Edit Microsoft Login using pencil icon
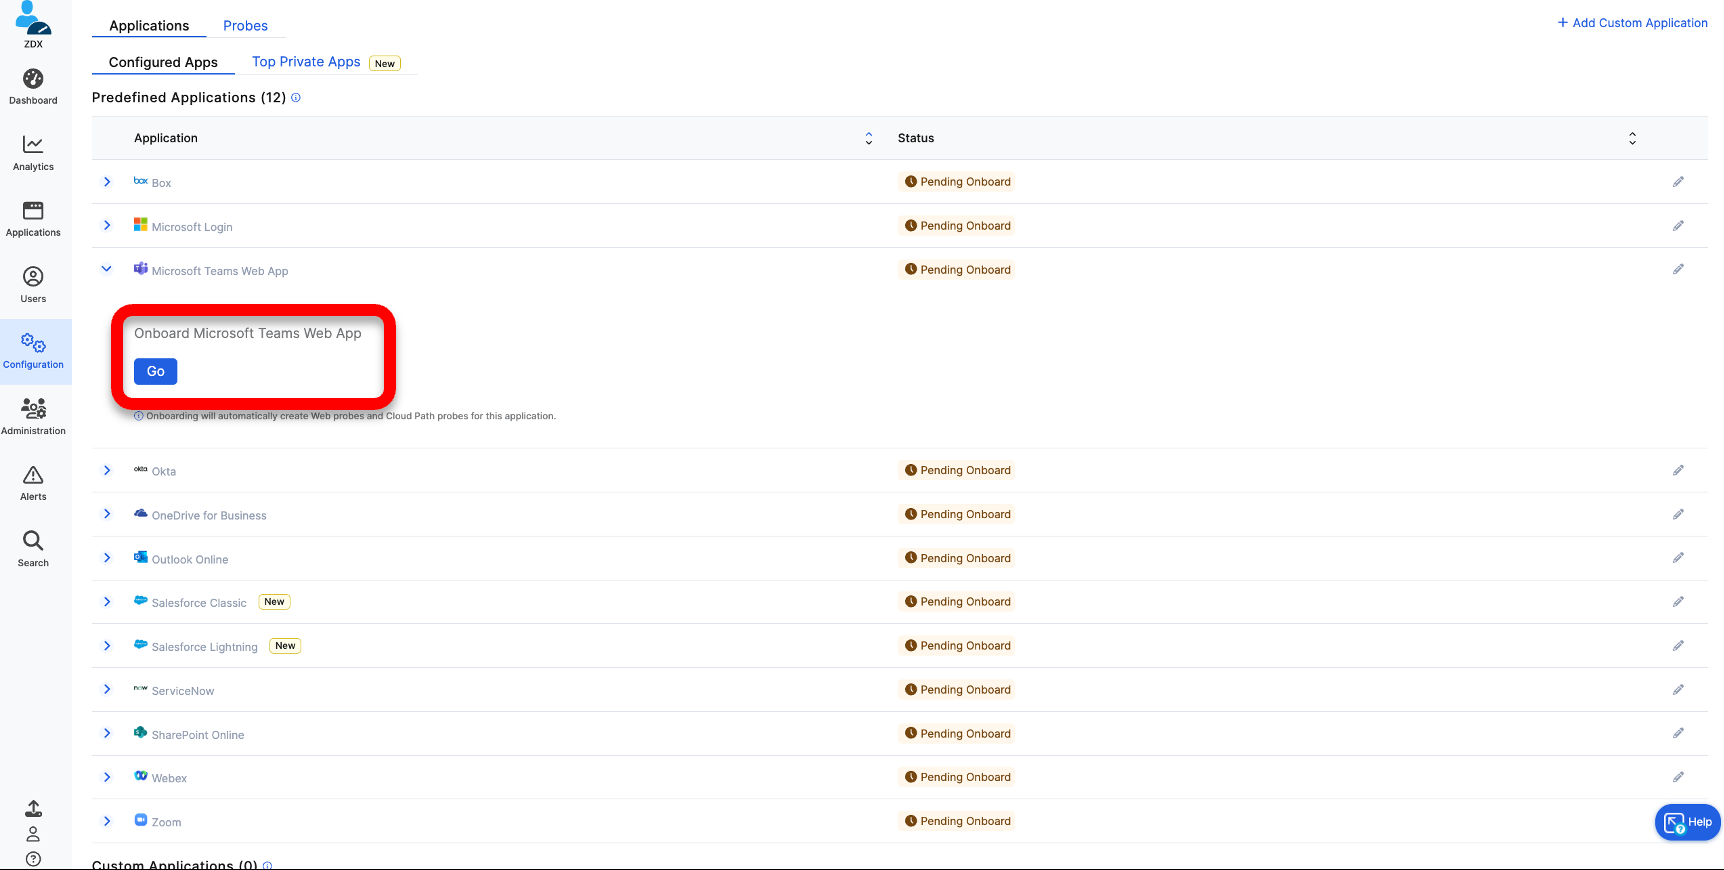The image size is (1724, 870). 1678,226
